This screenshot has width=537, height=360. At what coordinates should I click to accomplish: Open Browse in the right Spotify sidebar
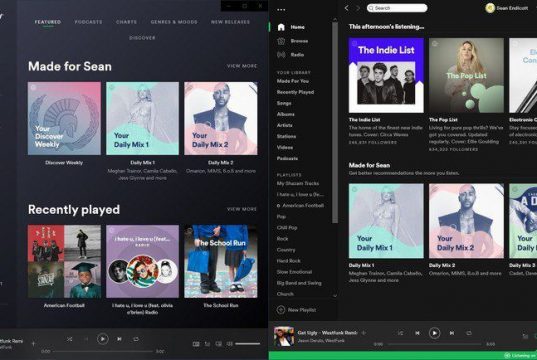(x=293, y=41)
